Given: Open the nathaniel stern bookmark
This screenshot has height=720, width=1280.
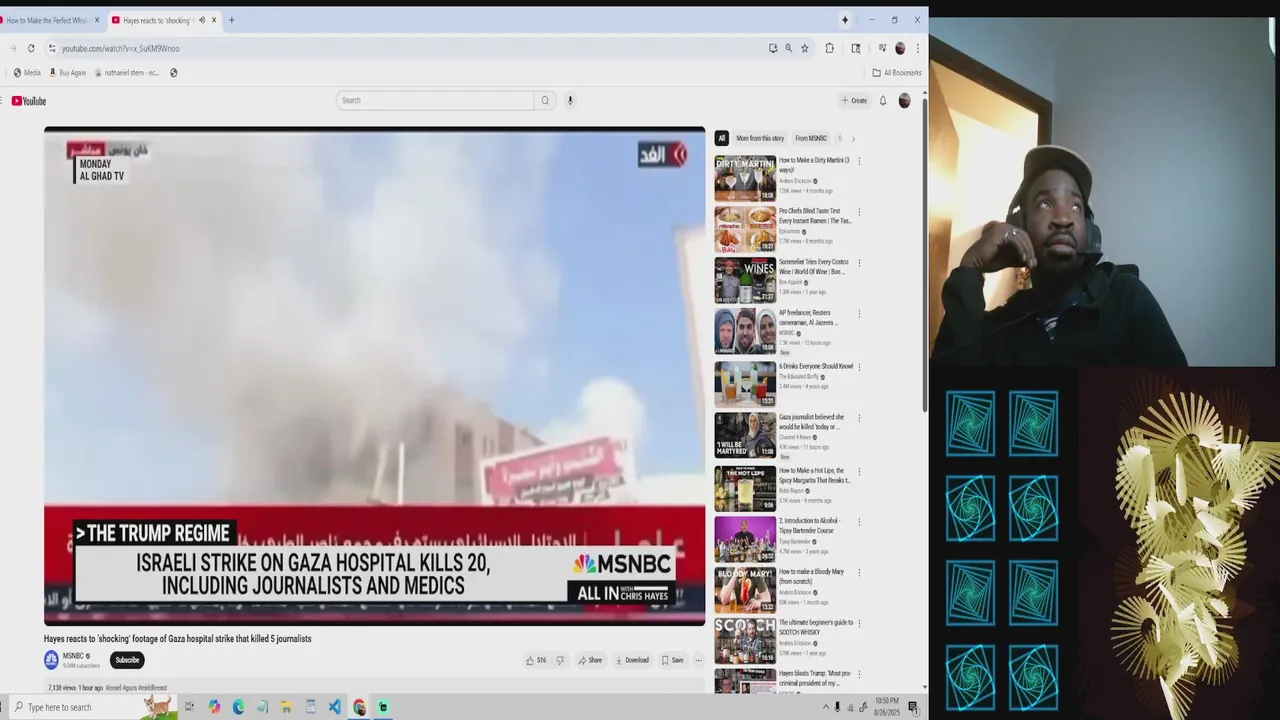Looking at the screenshot, I should coord(127,73).
